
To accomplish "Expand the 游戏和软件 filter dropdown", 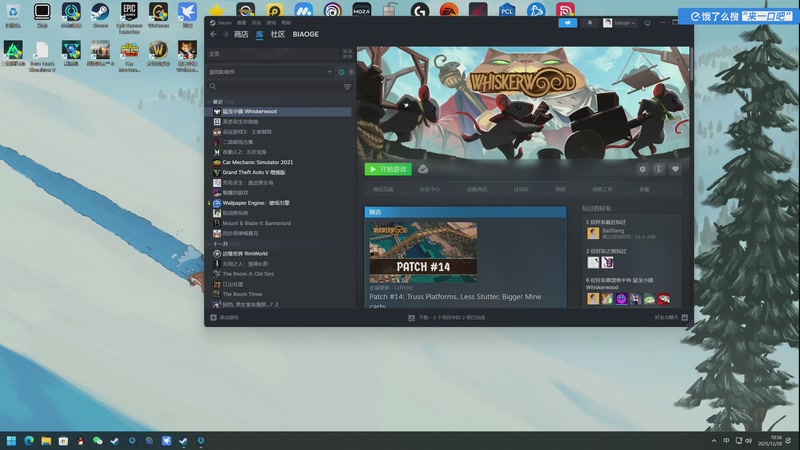I will point(270,72).
